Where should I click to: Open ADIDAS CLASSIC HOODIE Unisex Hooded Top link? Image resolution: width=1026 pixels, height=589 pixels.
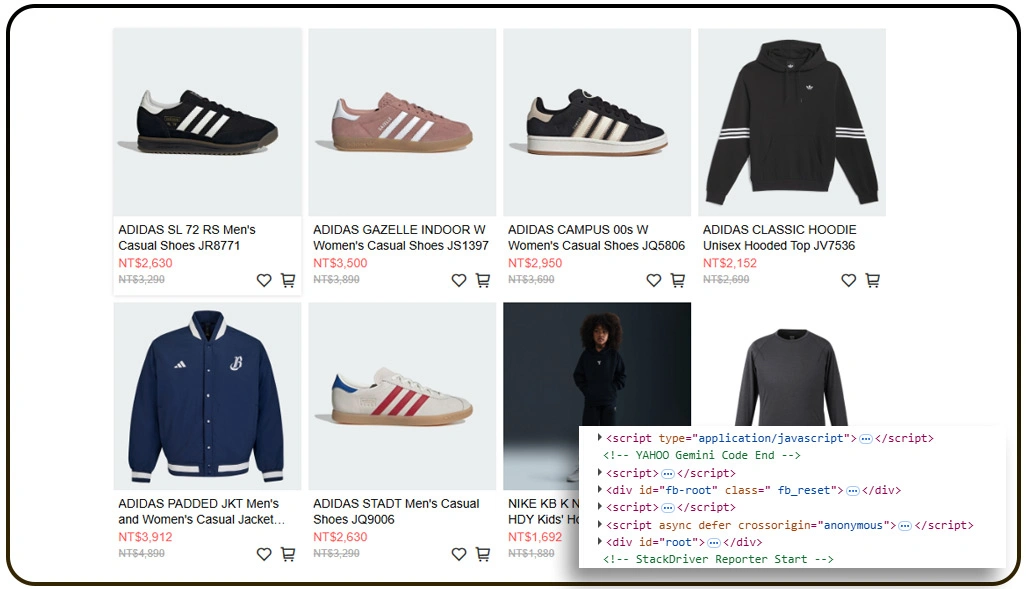(779, 238)
